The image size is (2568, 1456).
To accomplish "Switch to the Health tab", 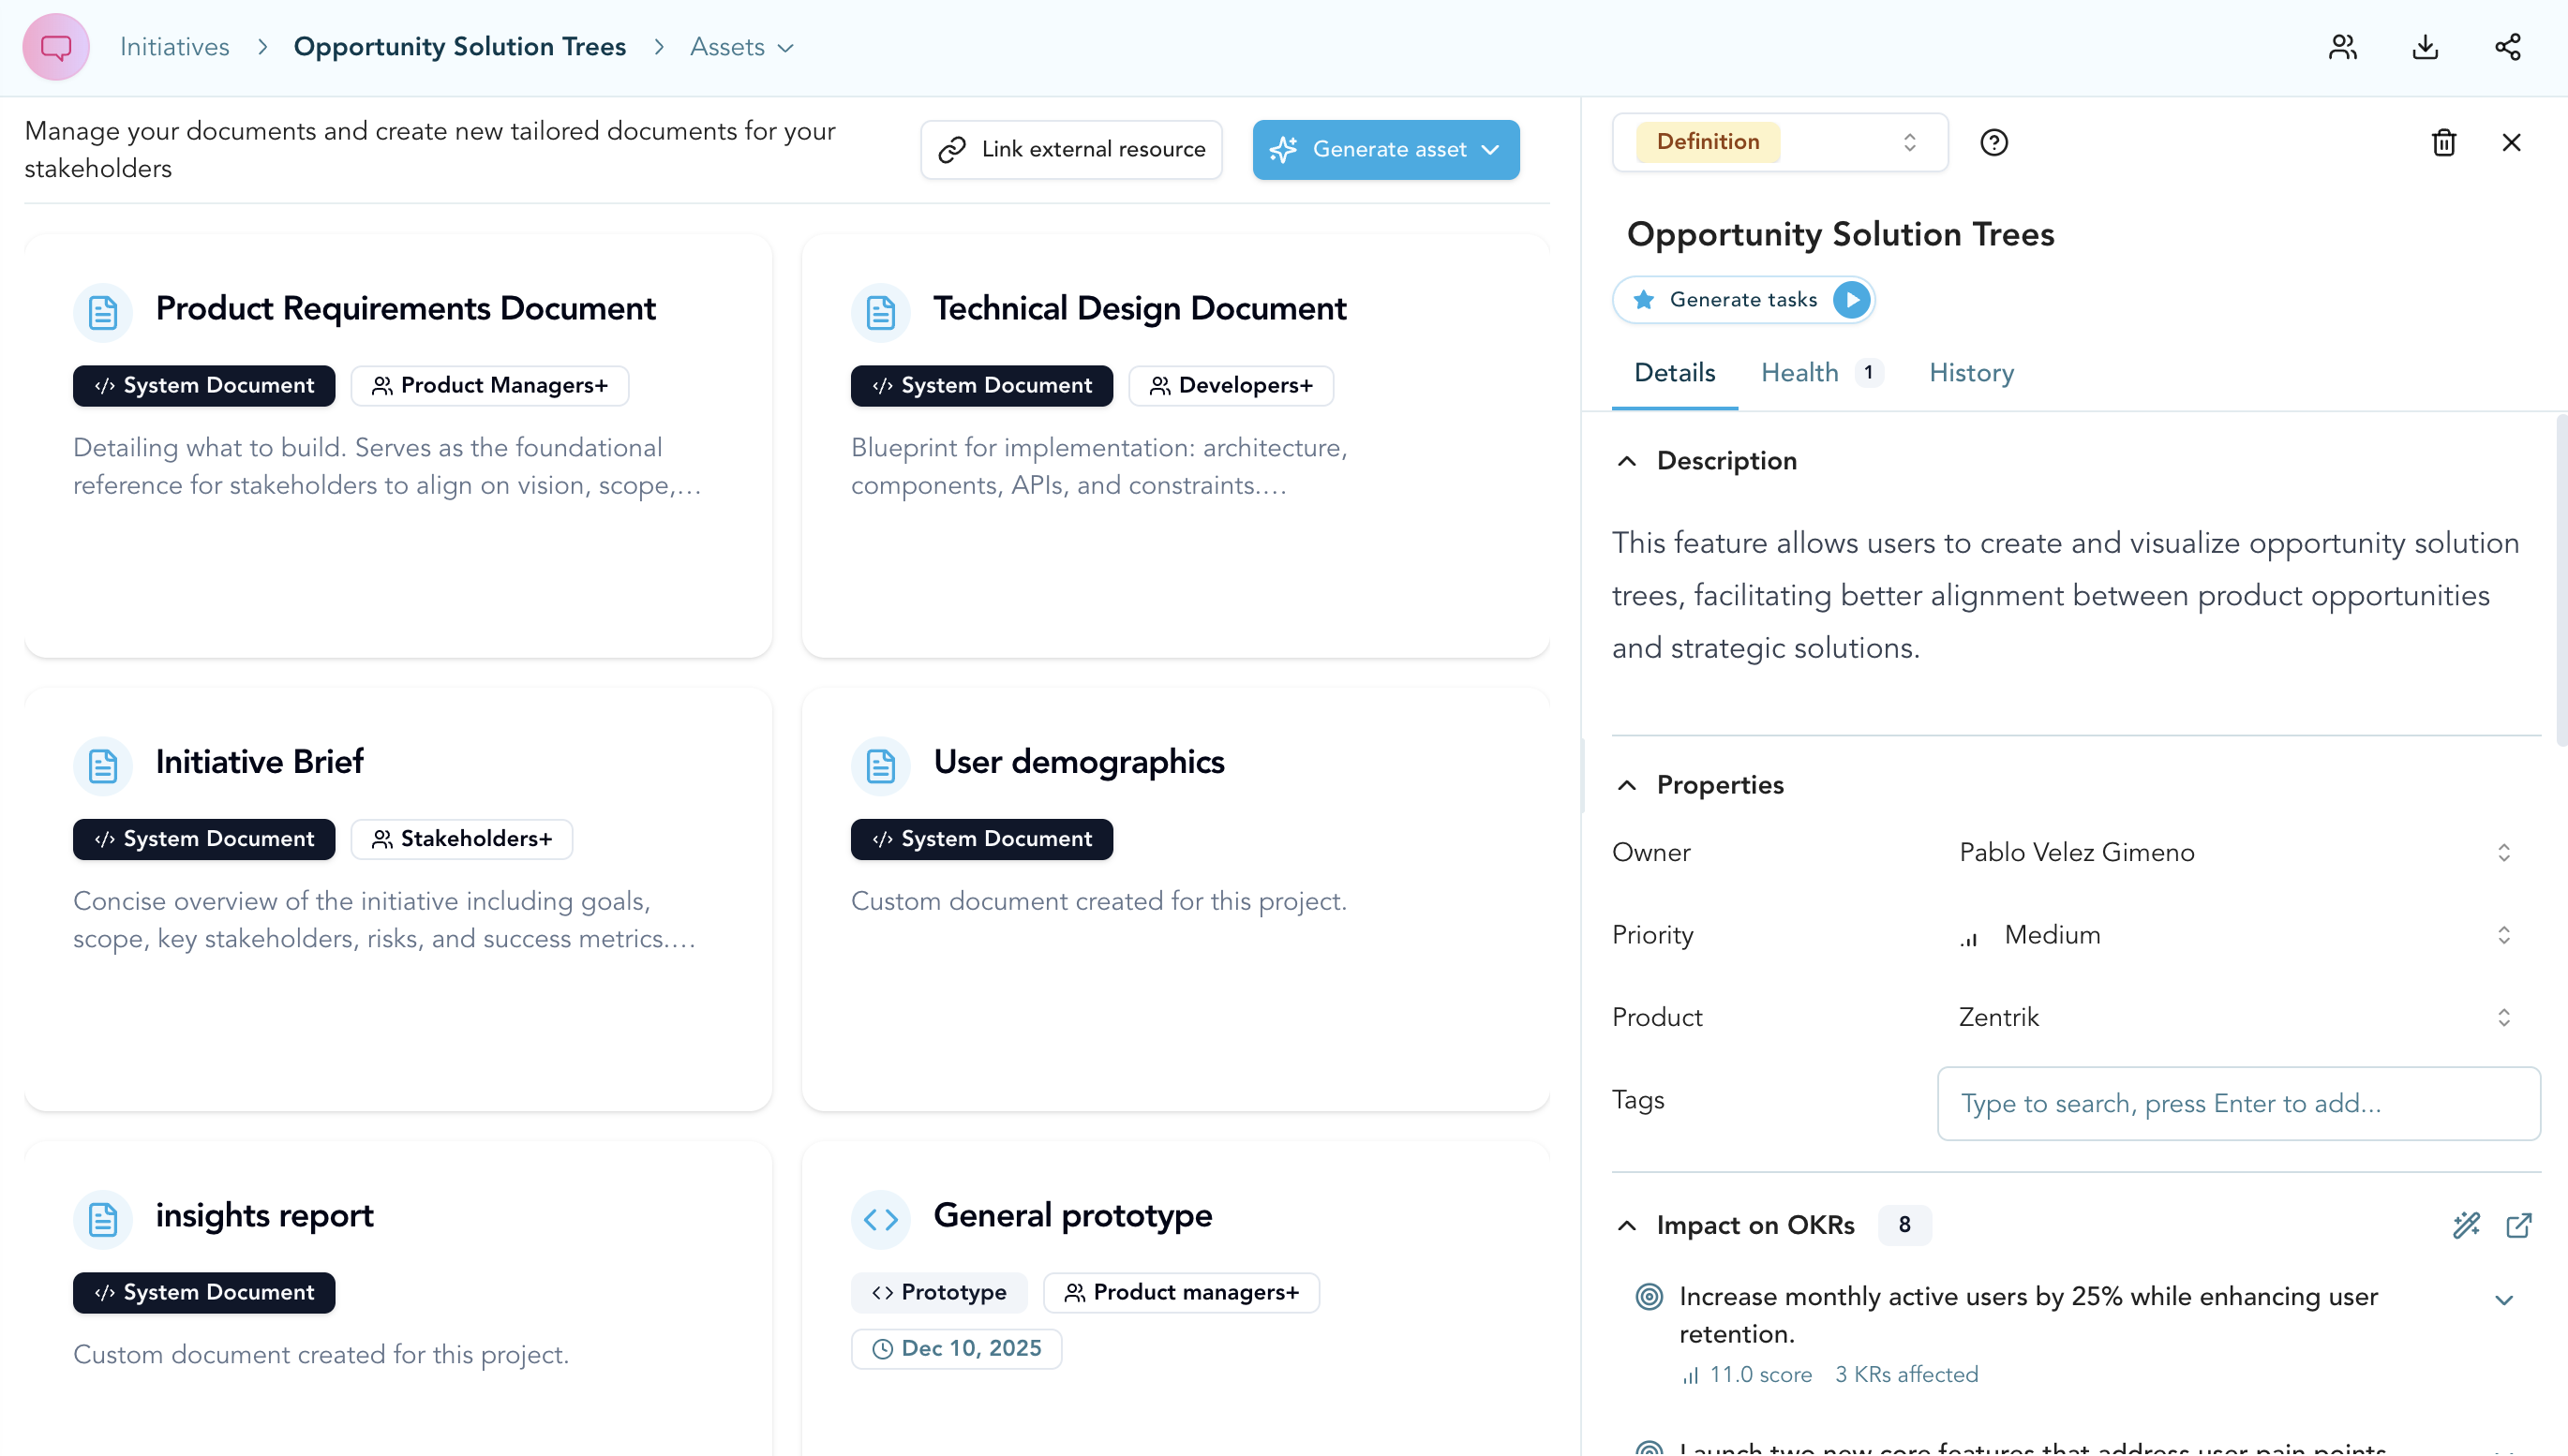I will 1799,372.
